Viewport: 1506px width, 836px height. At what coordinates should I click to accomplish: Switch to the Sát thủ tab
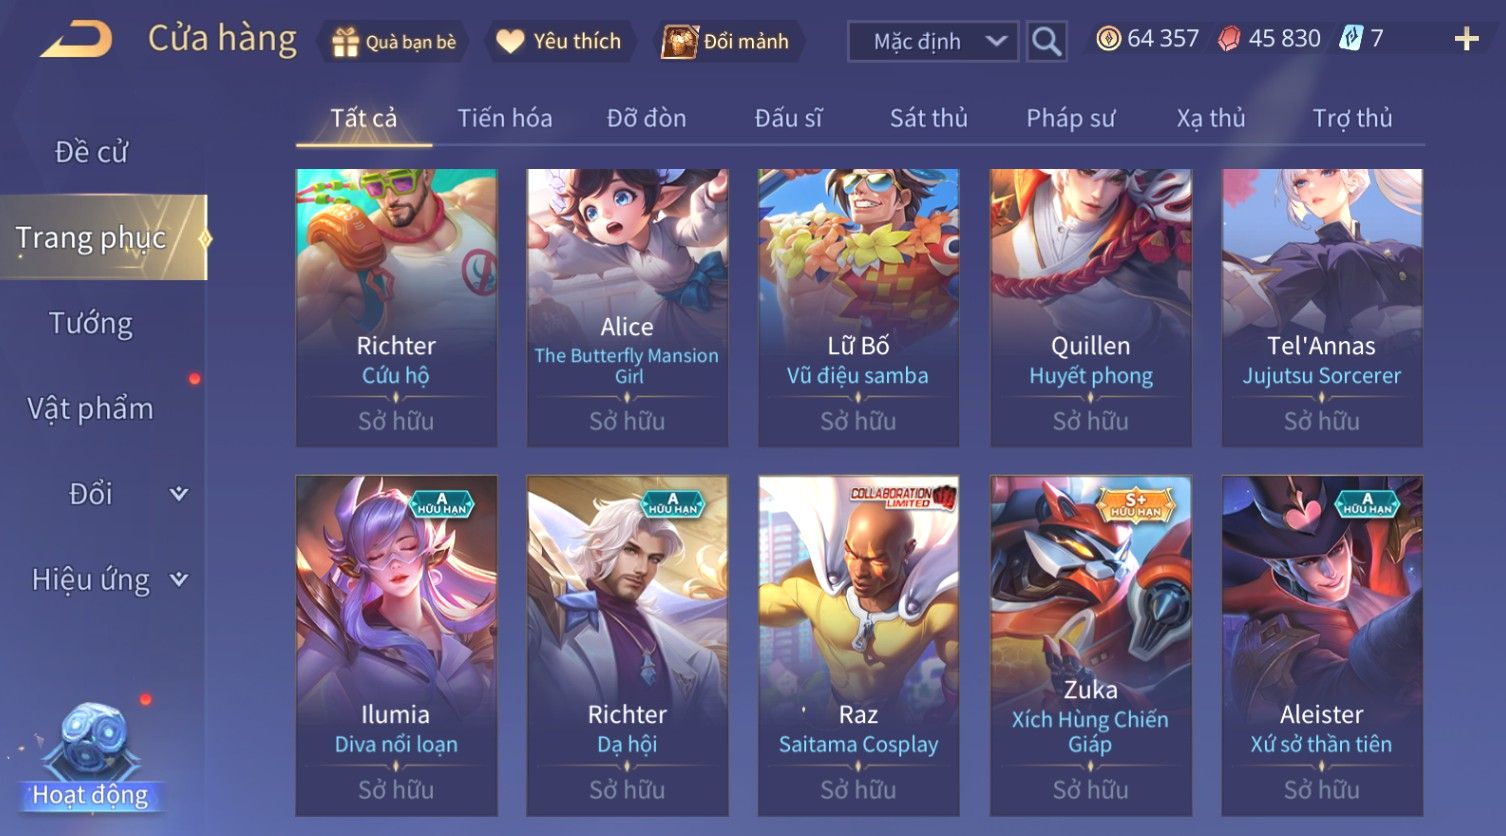pyautogui.click(x=929, y=118)
